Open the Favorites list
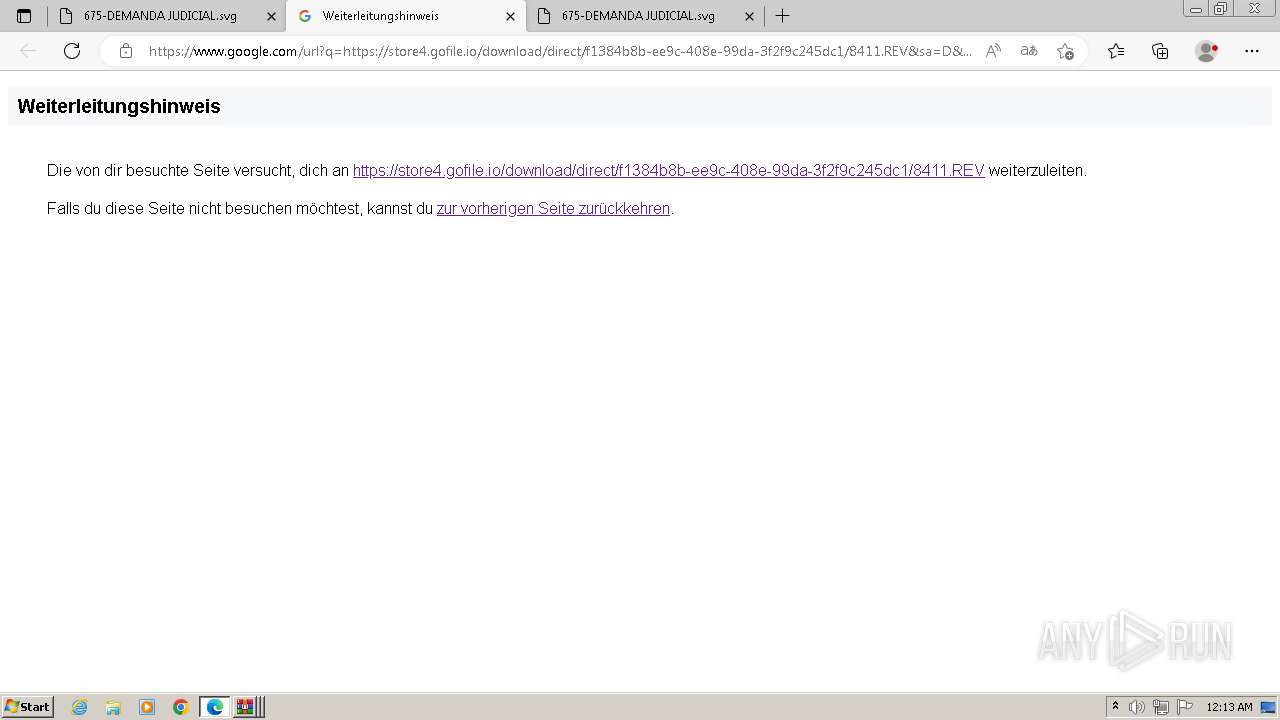Screen dimensions: 1280x720 pos(1116,51)
